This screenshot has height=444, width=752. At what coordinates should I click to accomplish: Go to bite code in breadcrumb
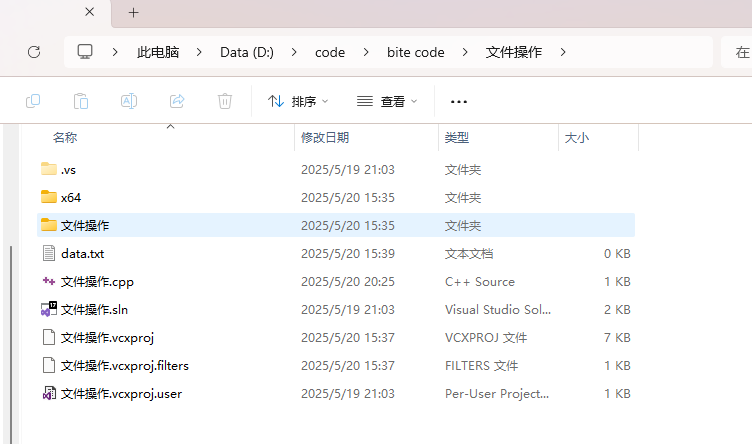(x=416, y=52)
